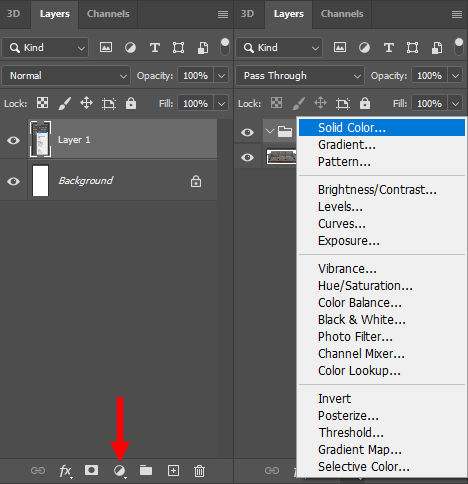Viewport: 468px width, 484px height.
Task: Filter by type layers in left panel
Action: tap(155, 48)
